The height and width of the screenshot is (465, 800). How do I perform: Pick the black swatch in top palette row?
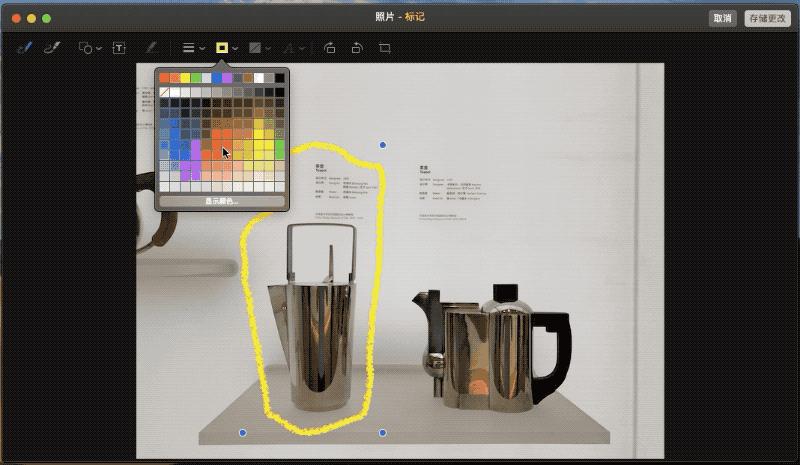(280, 78)
